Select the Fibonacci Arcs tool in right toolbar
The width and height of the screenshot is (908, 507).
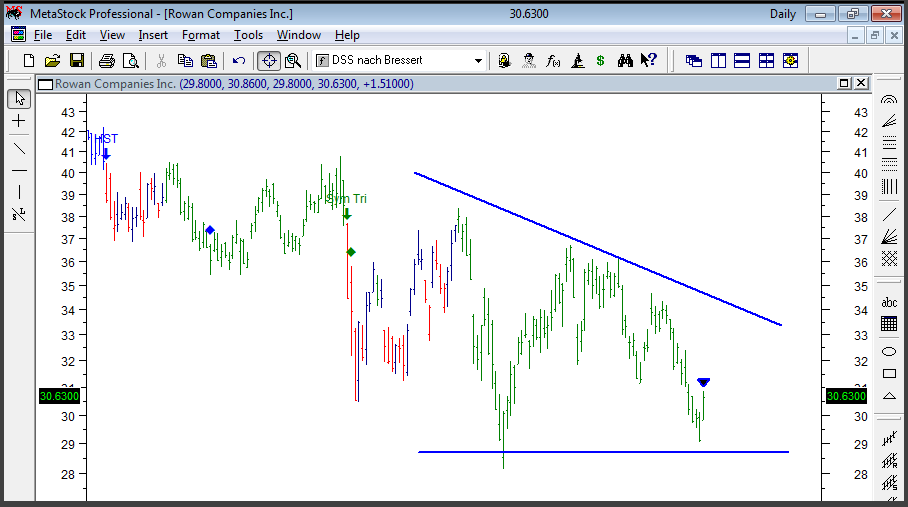889,100
